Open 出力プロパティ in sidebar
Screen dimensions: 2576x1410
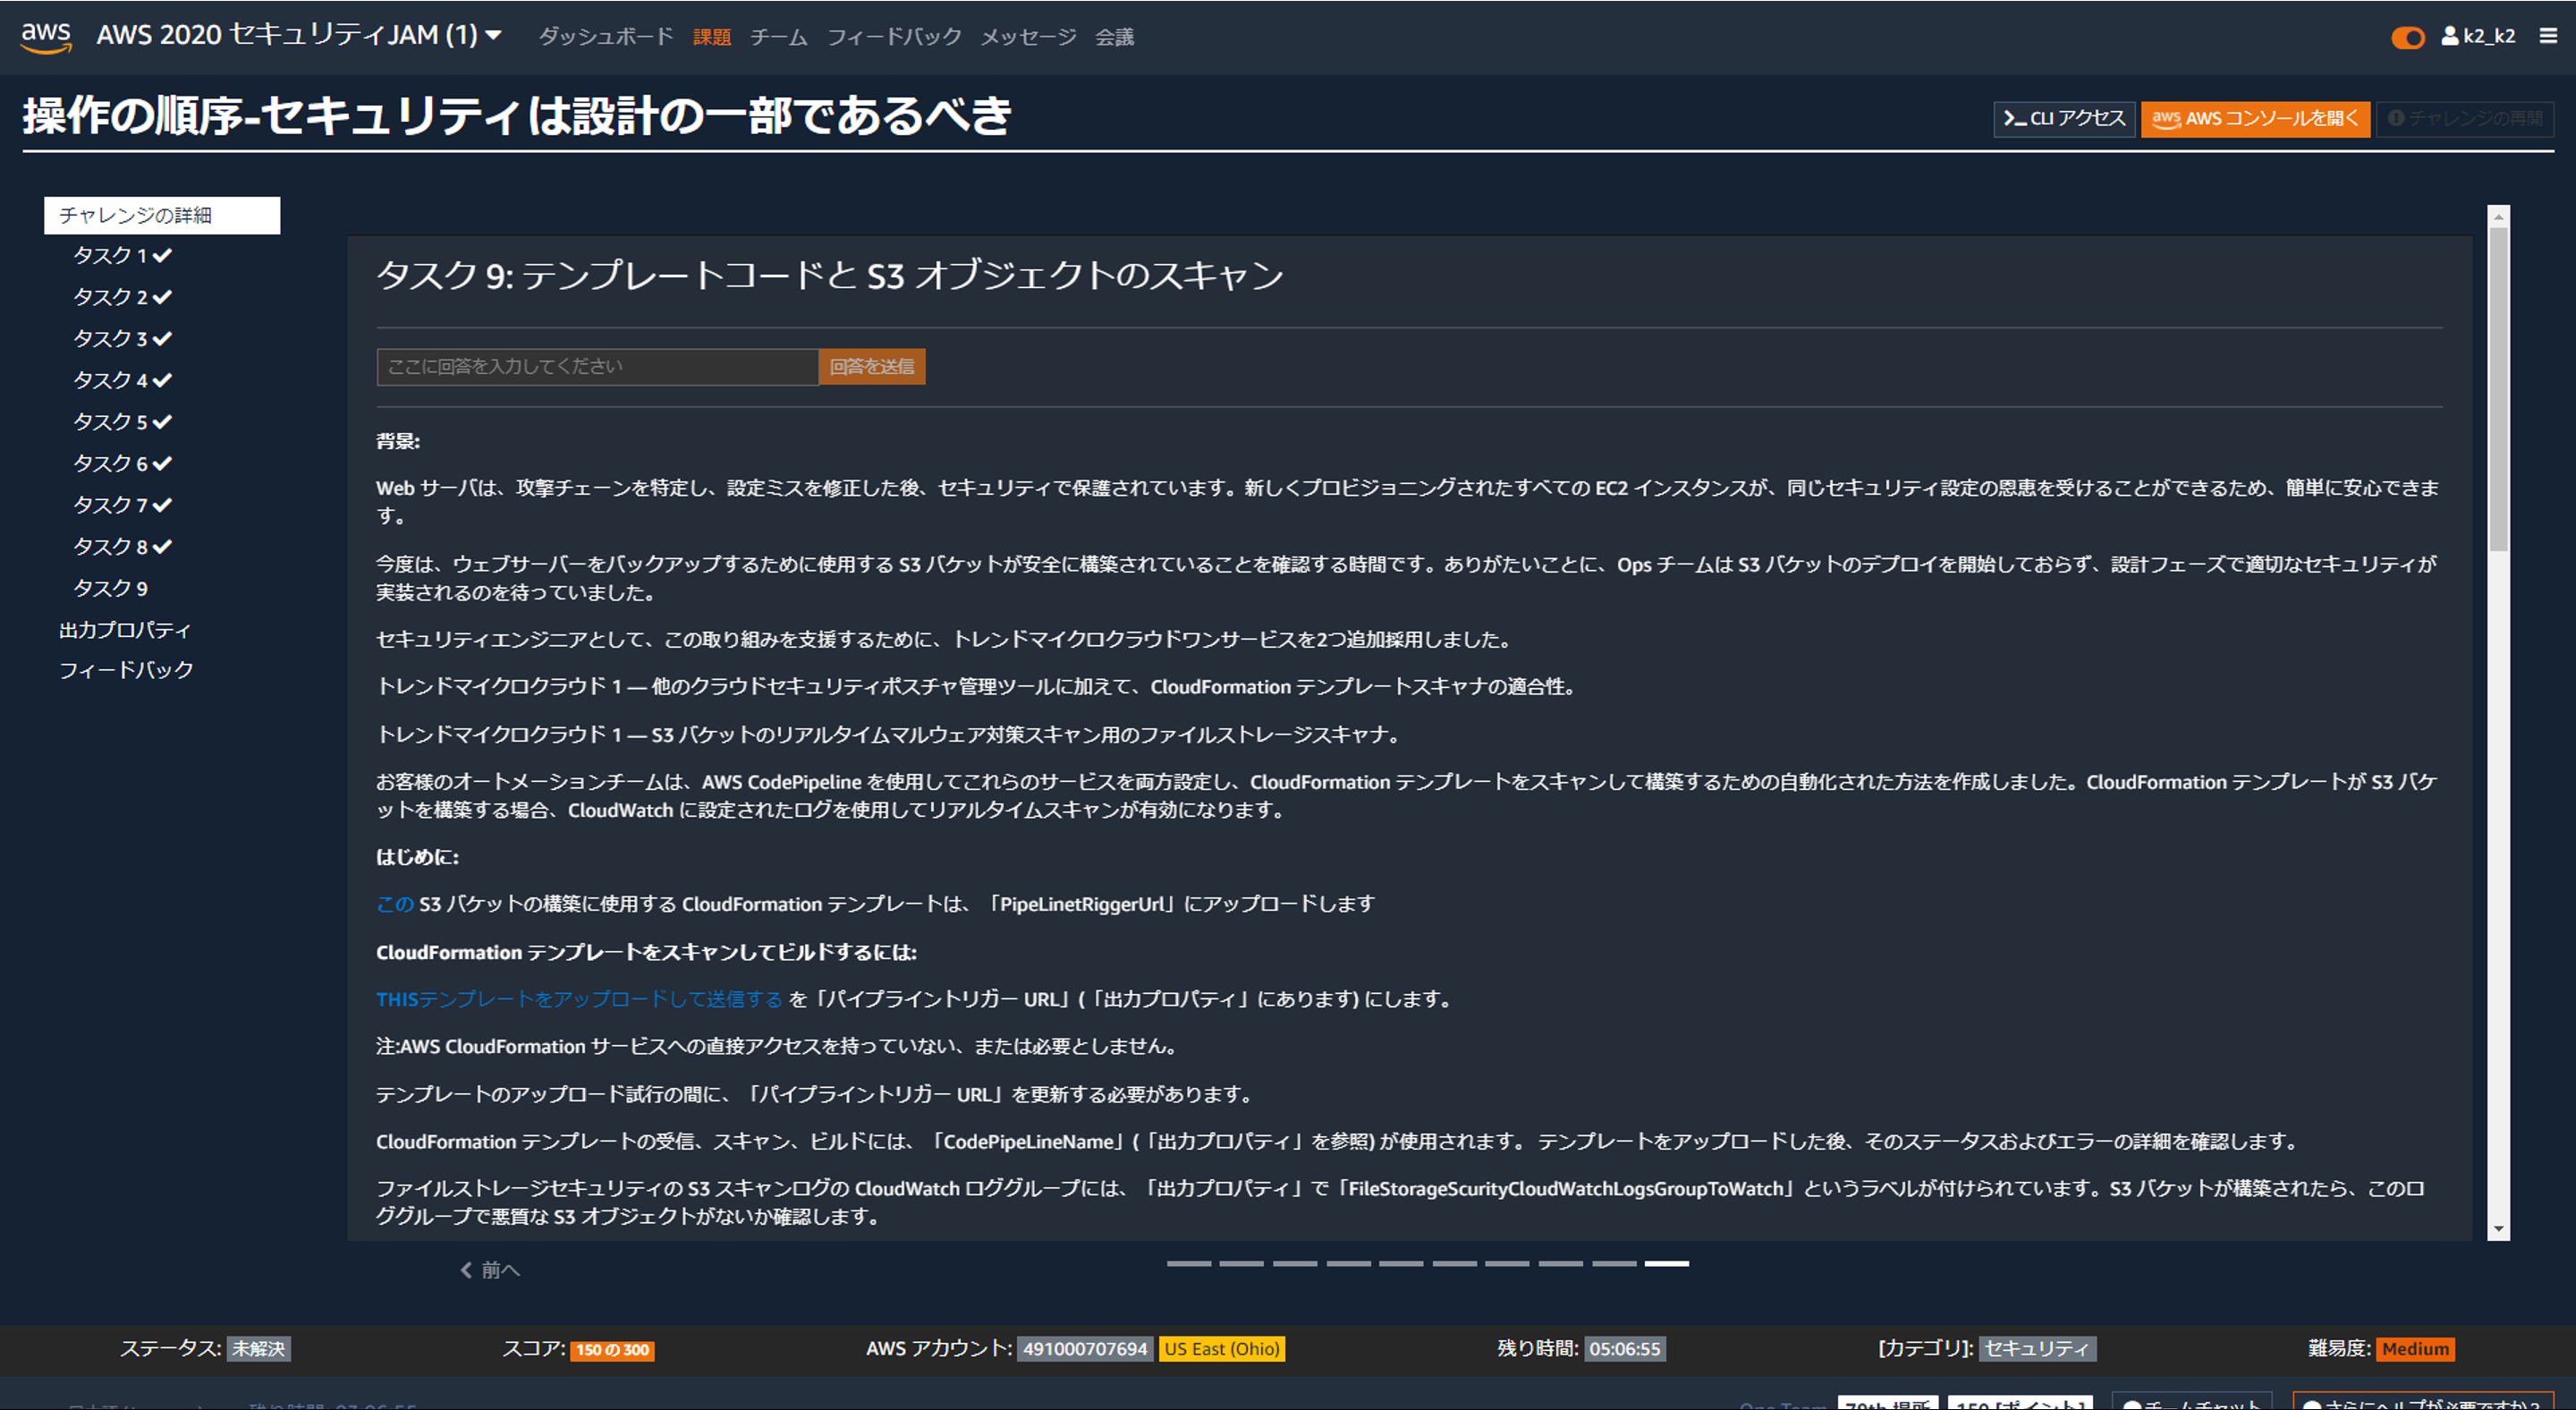tap(124, 630)
